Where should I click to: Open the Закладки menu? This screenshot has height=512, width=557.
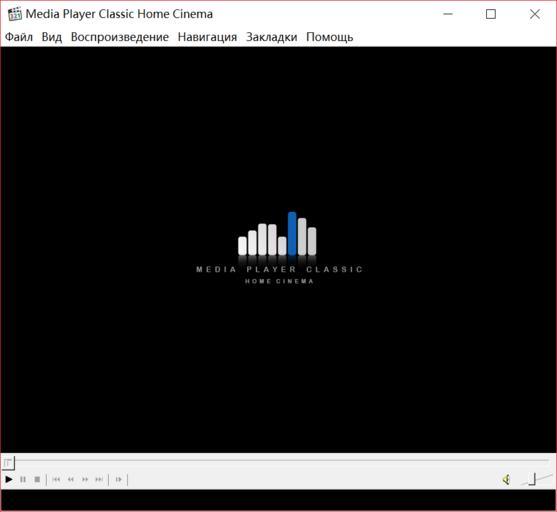pyautogui.click(x=272, y=37)
